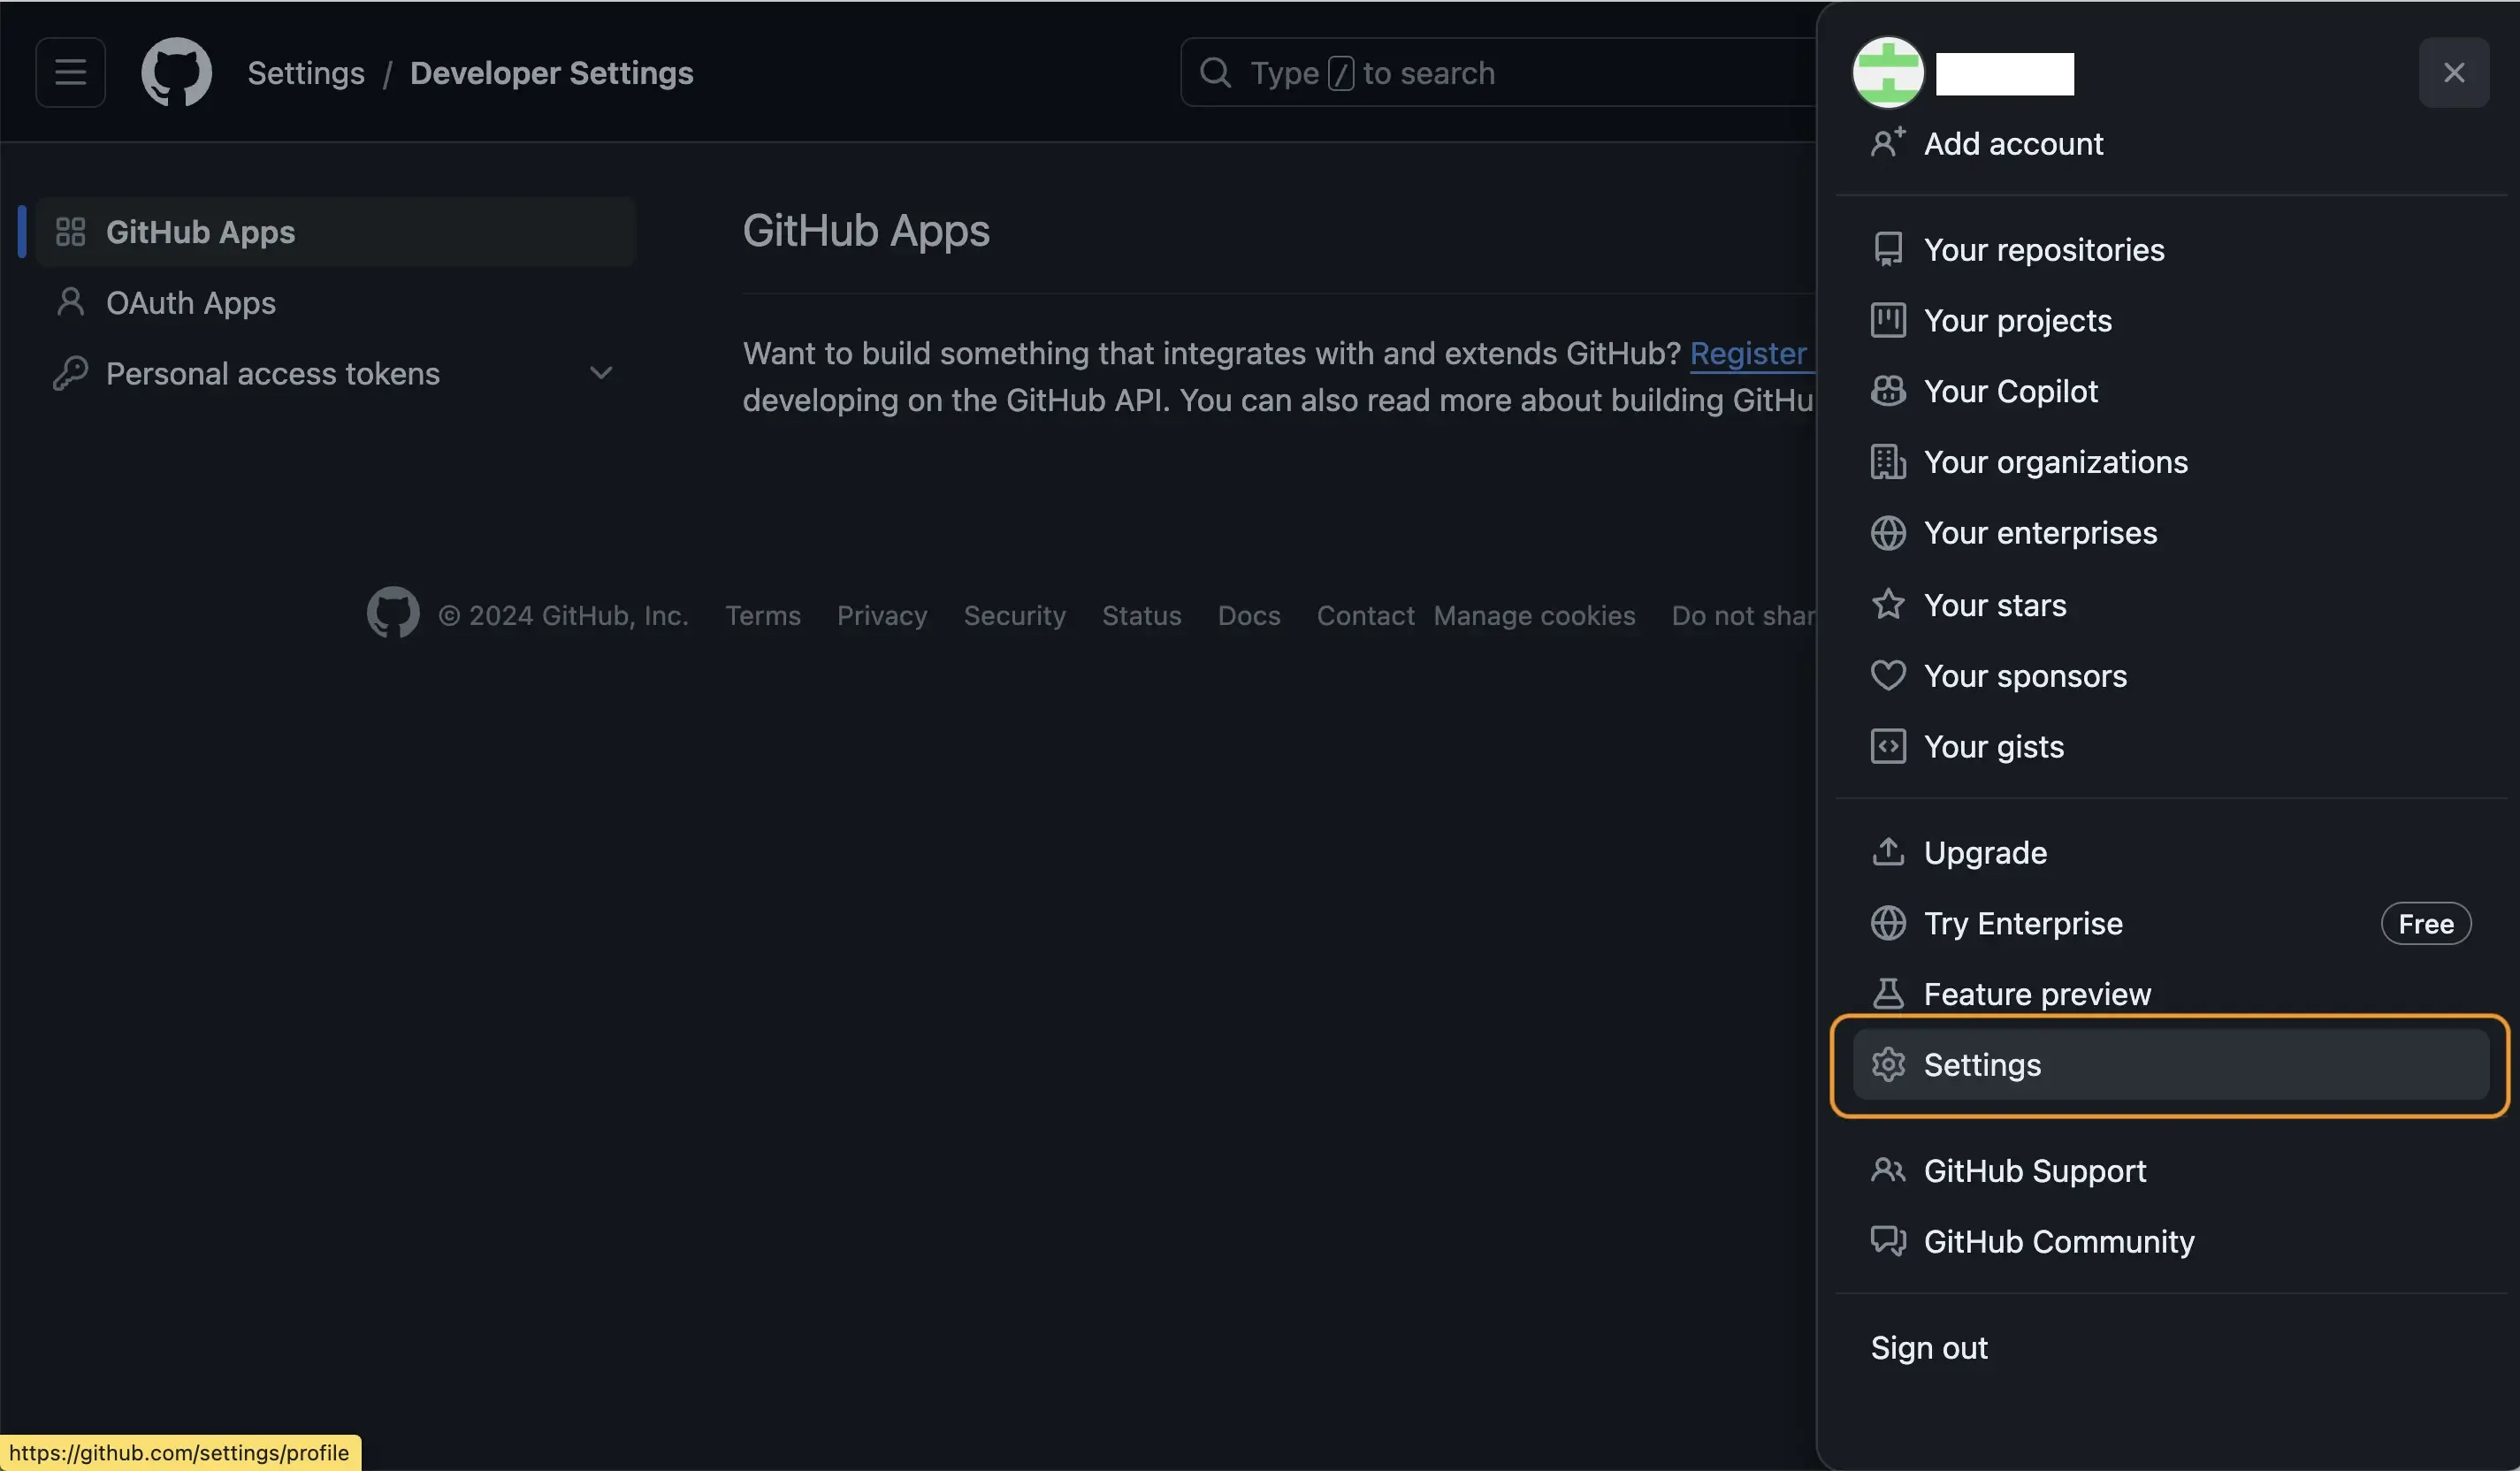Click the sponsors heart icon

click(x=1888, y=675)
